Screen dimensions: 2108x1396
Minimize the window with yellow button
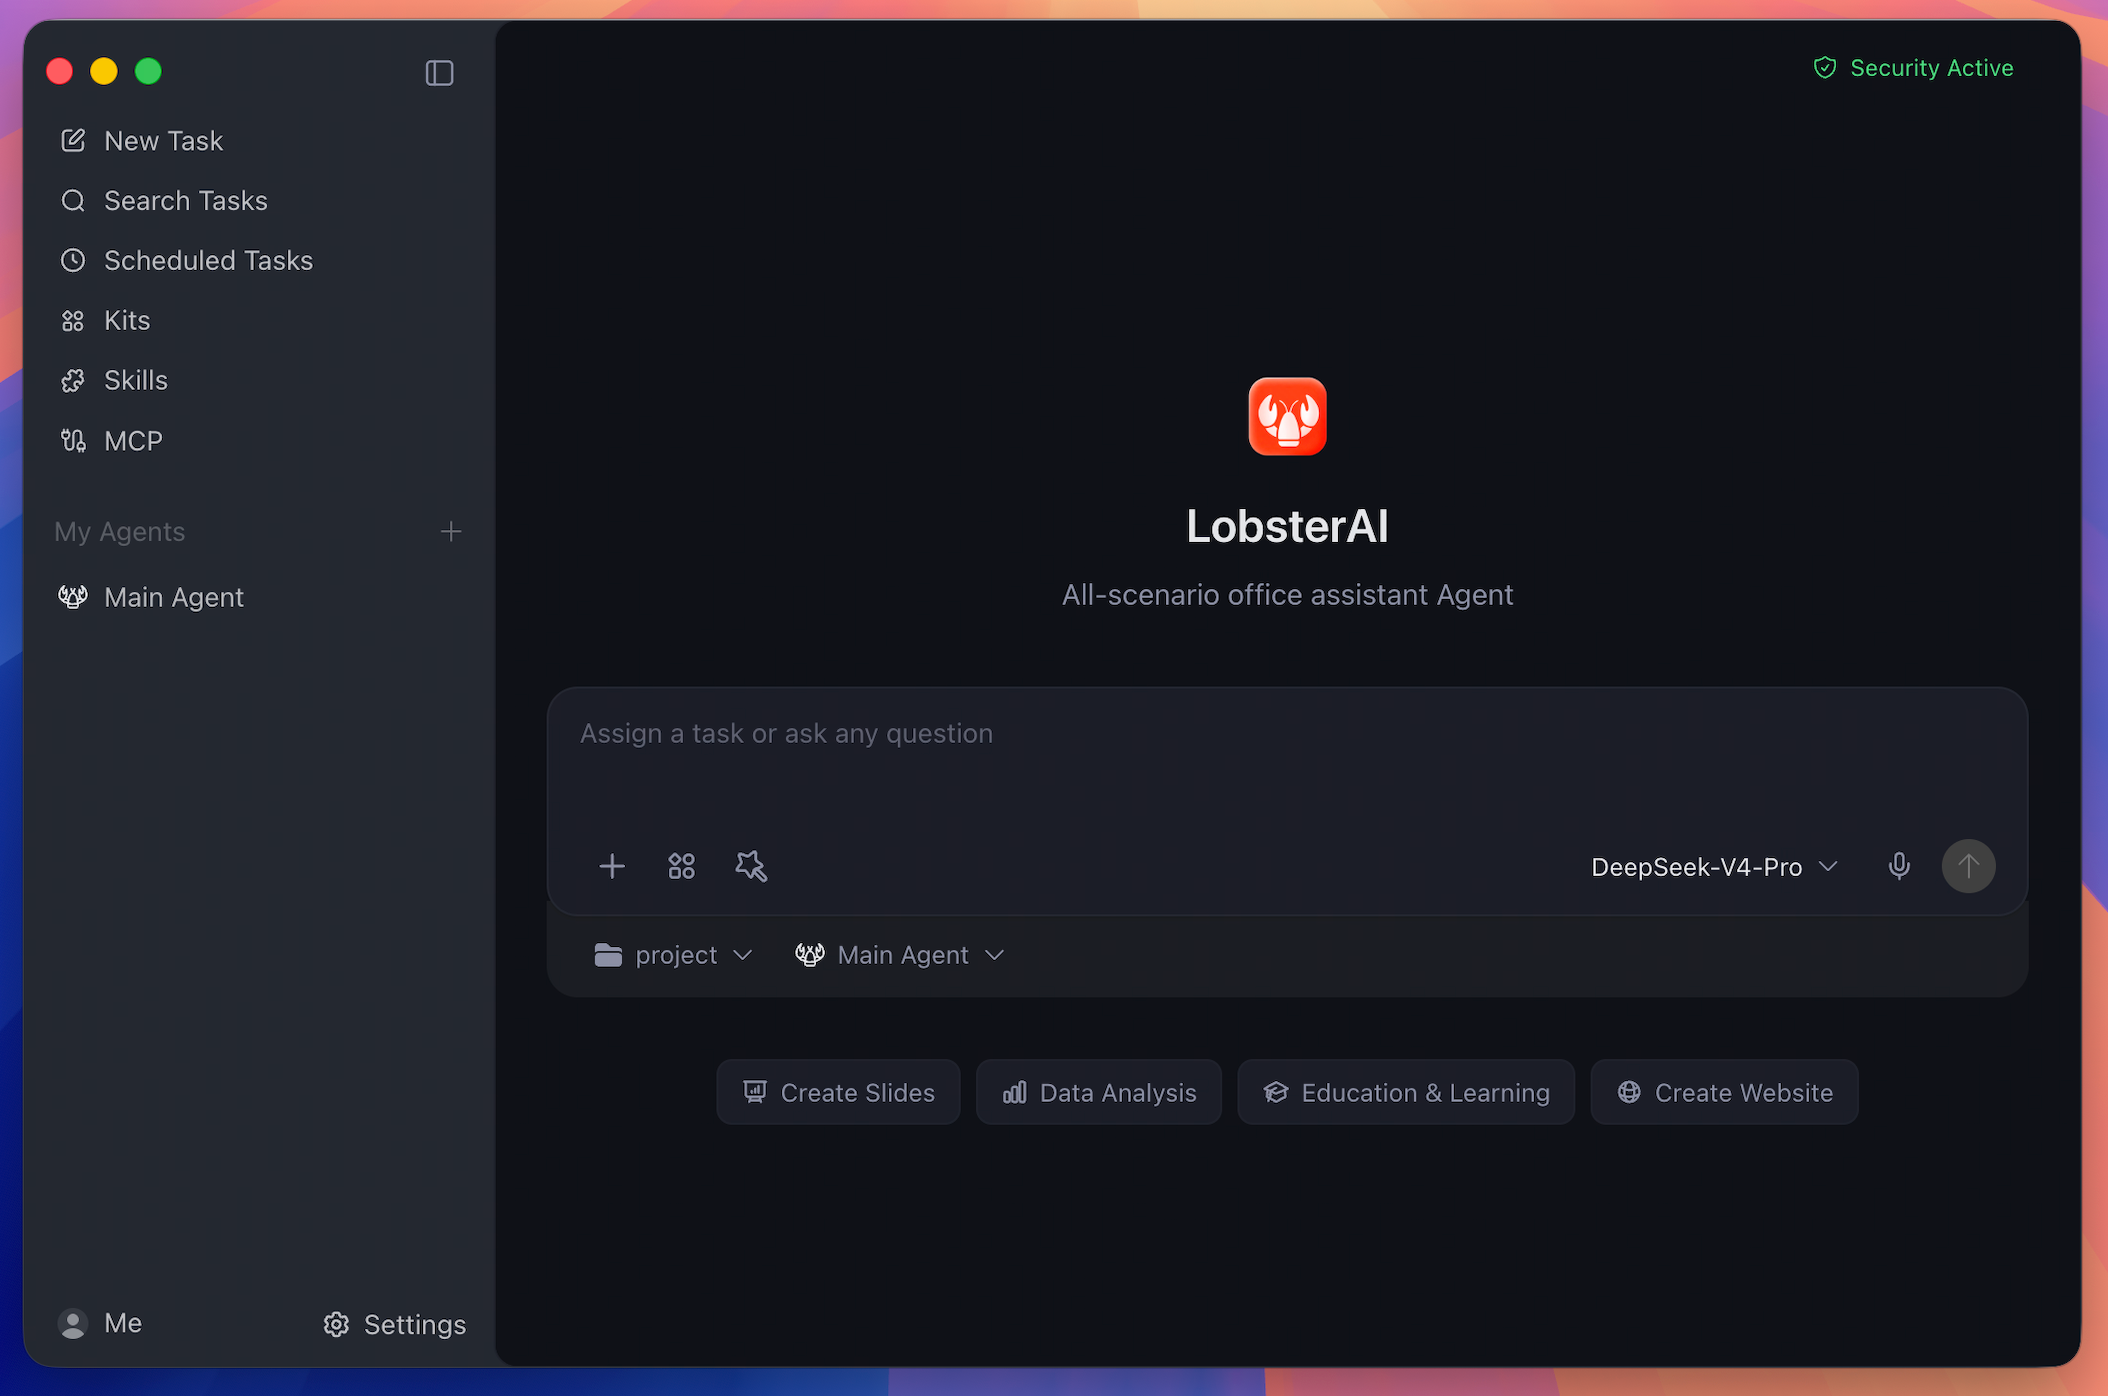[104, 72]
